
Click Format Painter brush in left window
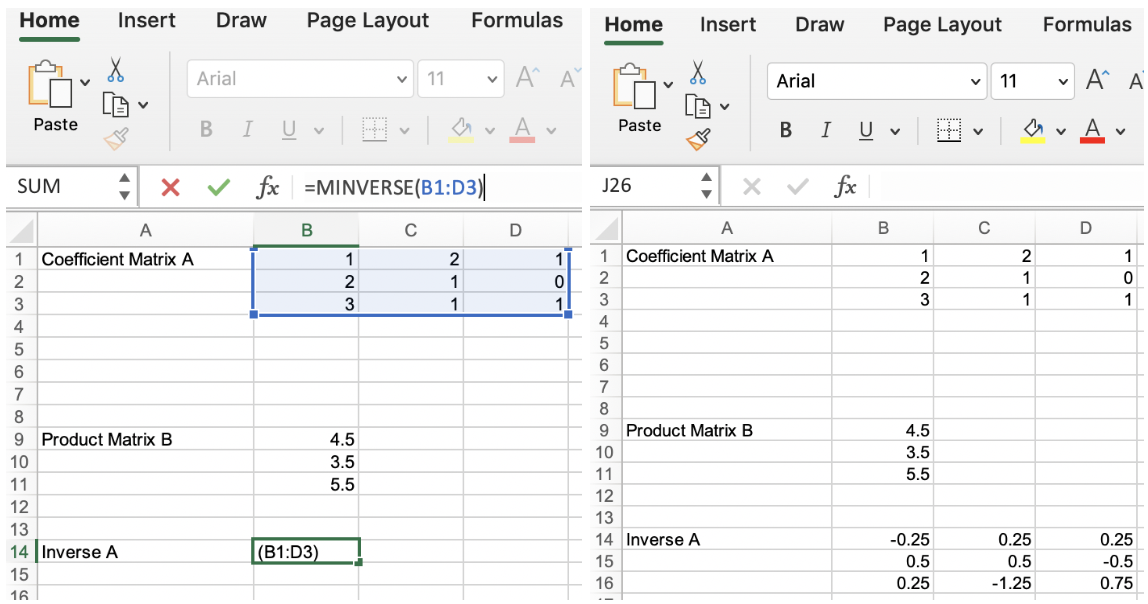pos(116,138)
